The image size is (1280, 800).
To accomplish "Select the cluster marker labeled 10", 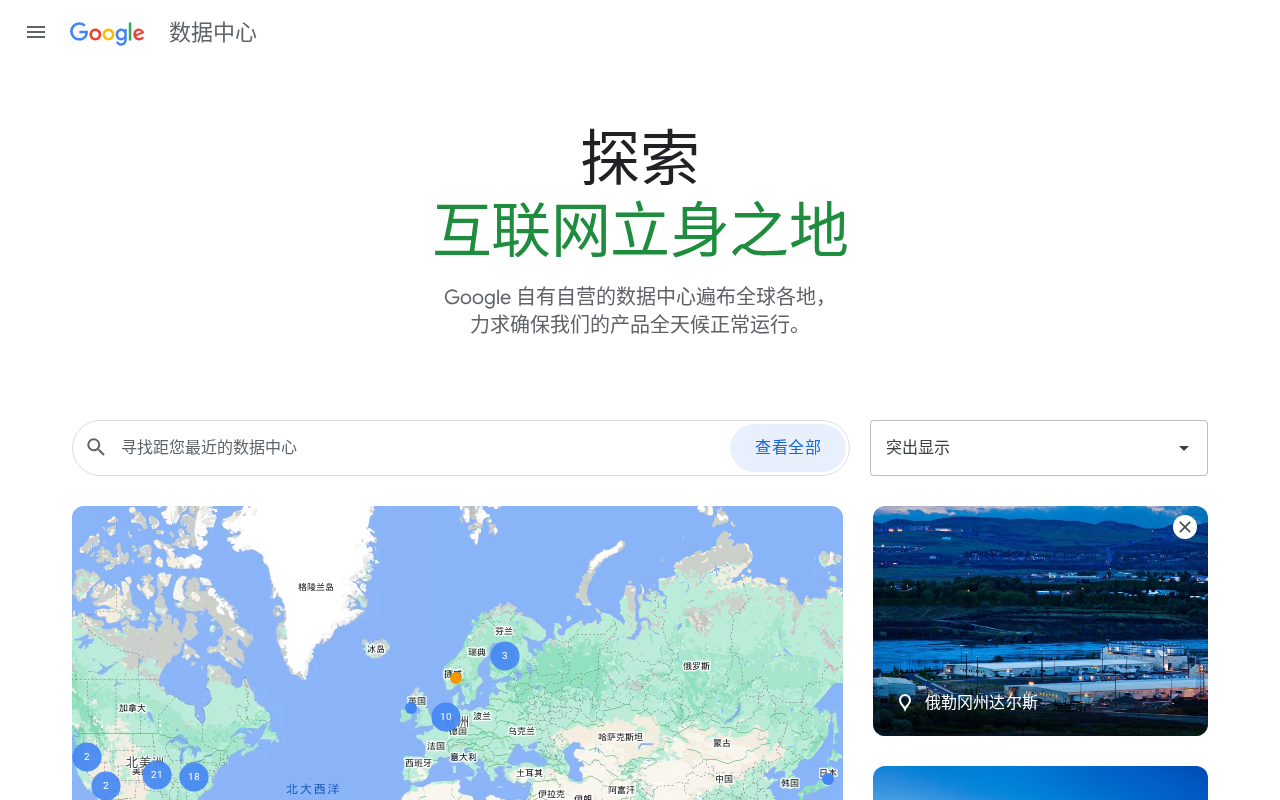I will coord(446,717).
